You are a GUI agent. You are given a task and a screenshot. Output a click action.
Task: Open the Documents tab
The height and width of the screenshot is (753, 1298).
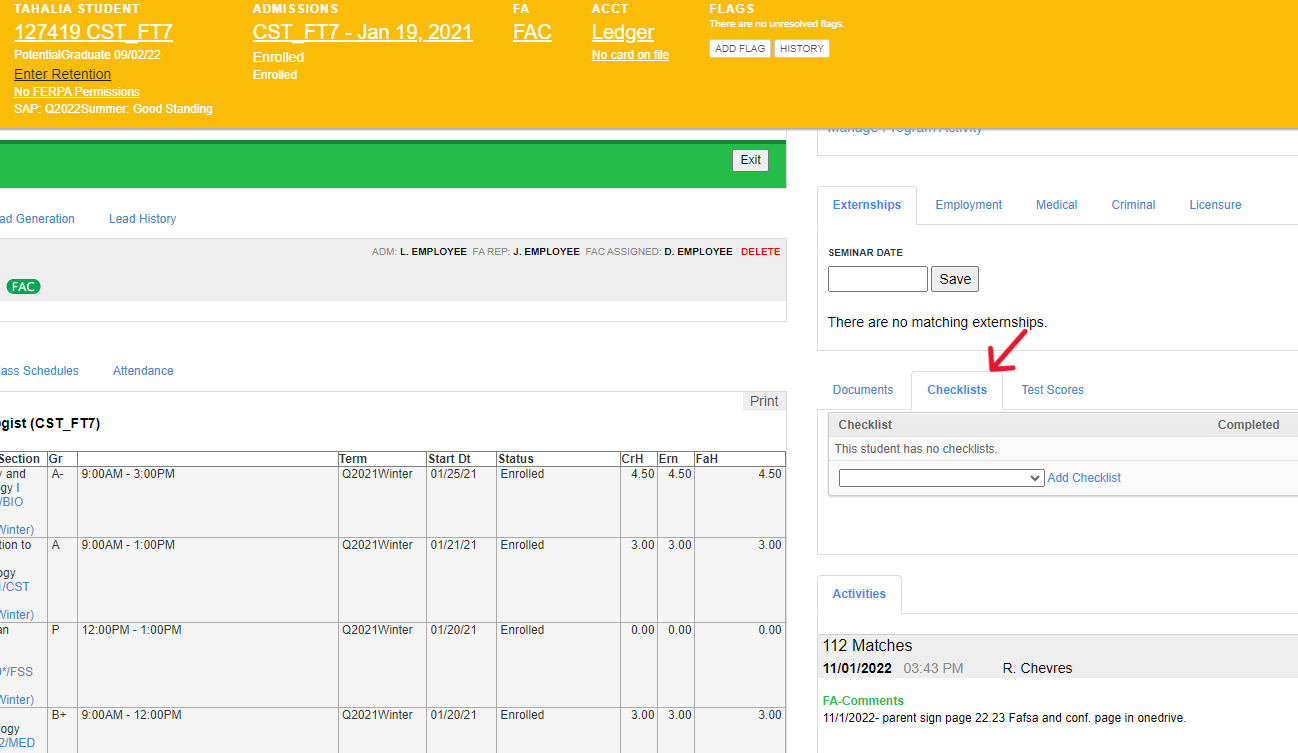coord(862,390)
